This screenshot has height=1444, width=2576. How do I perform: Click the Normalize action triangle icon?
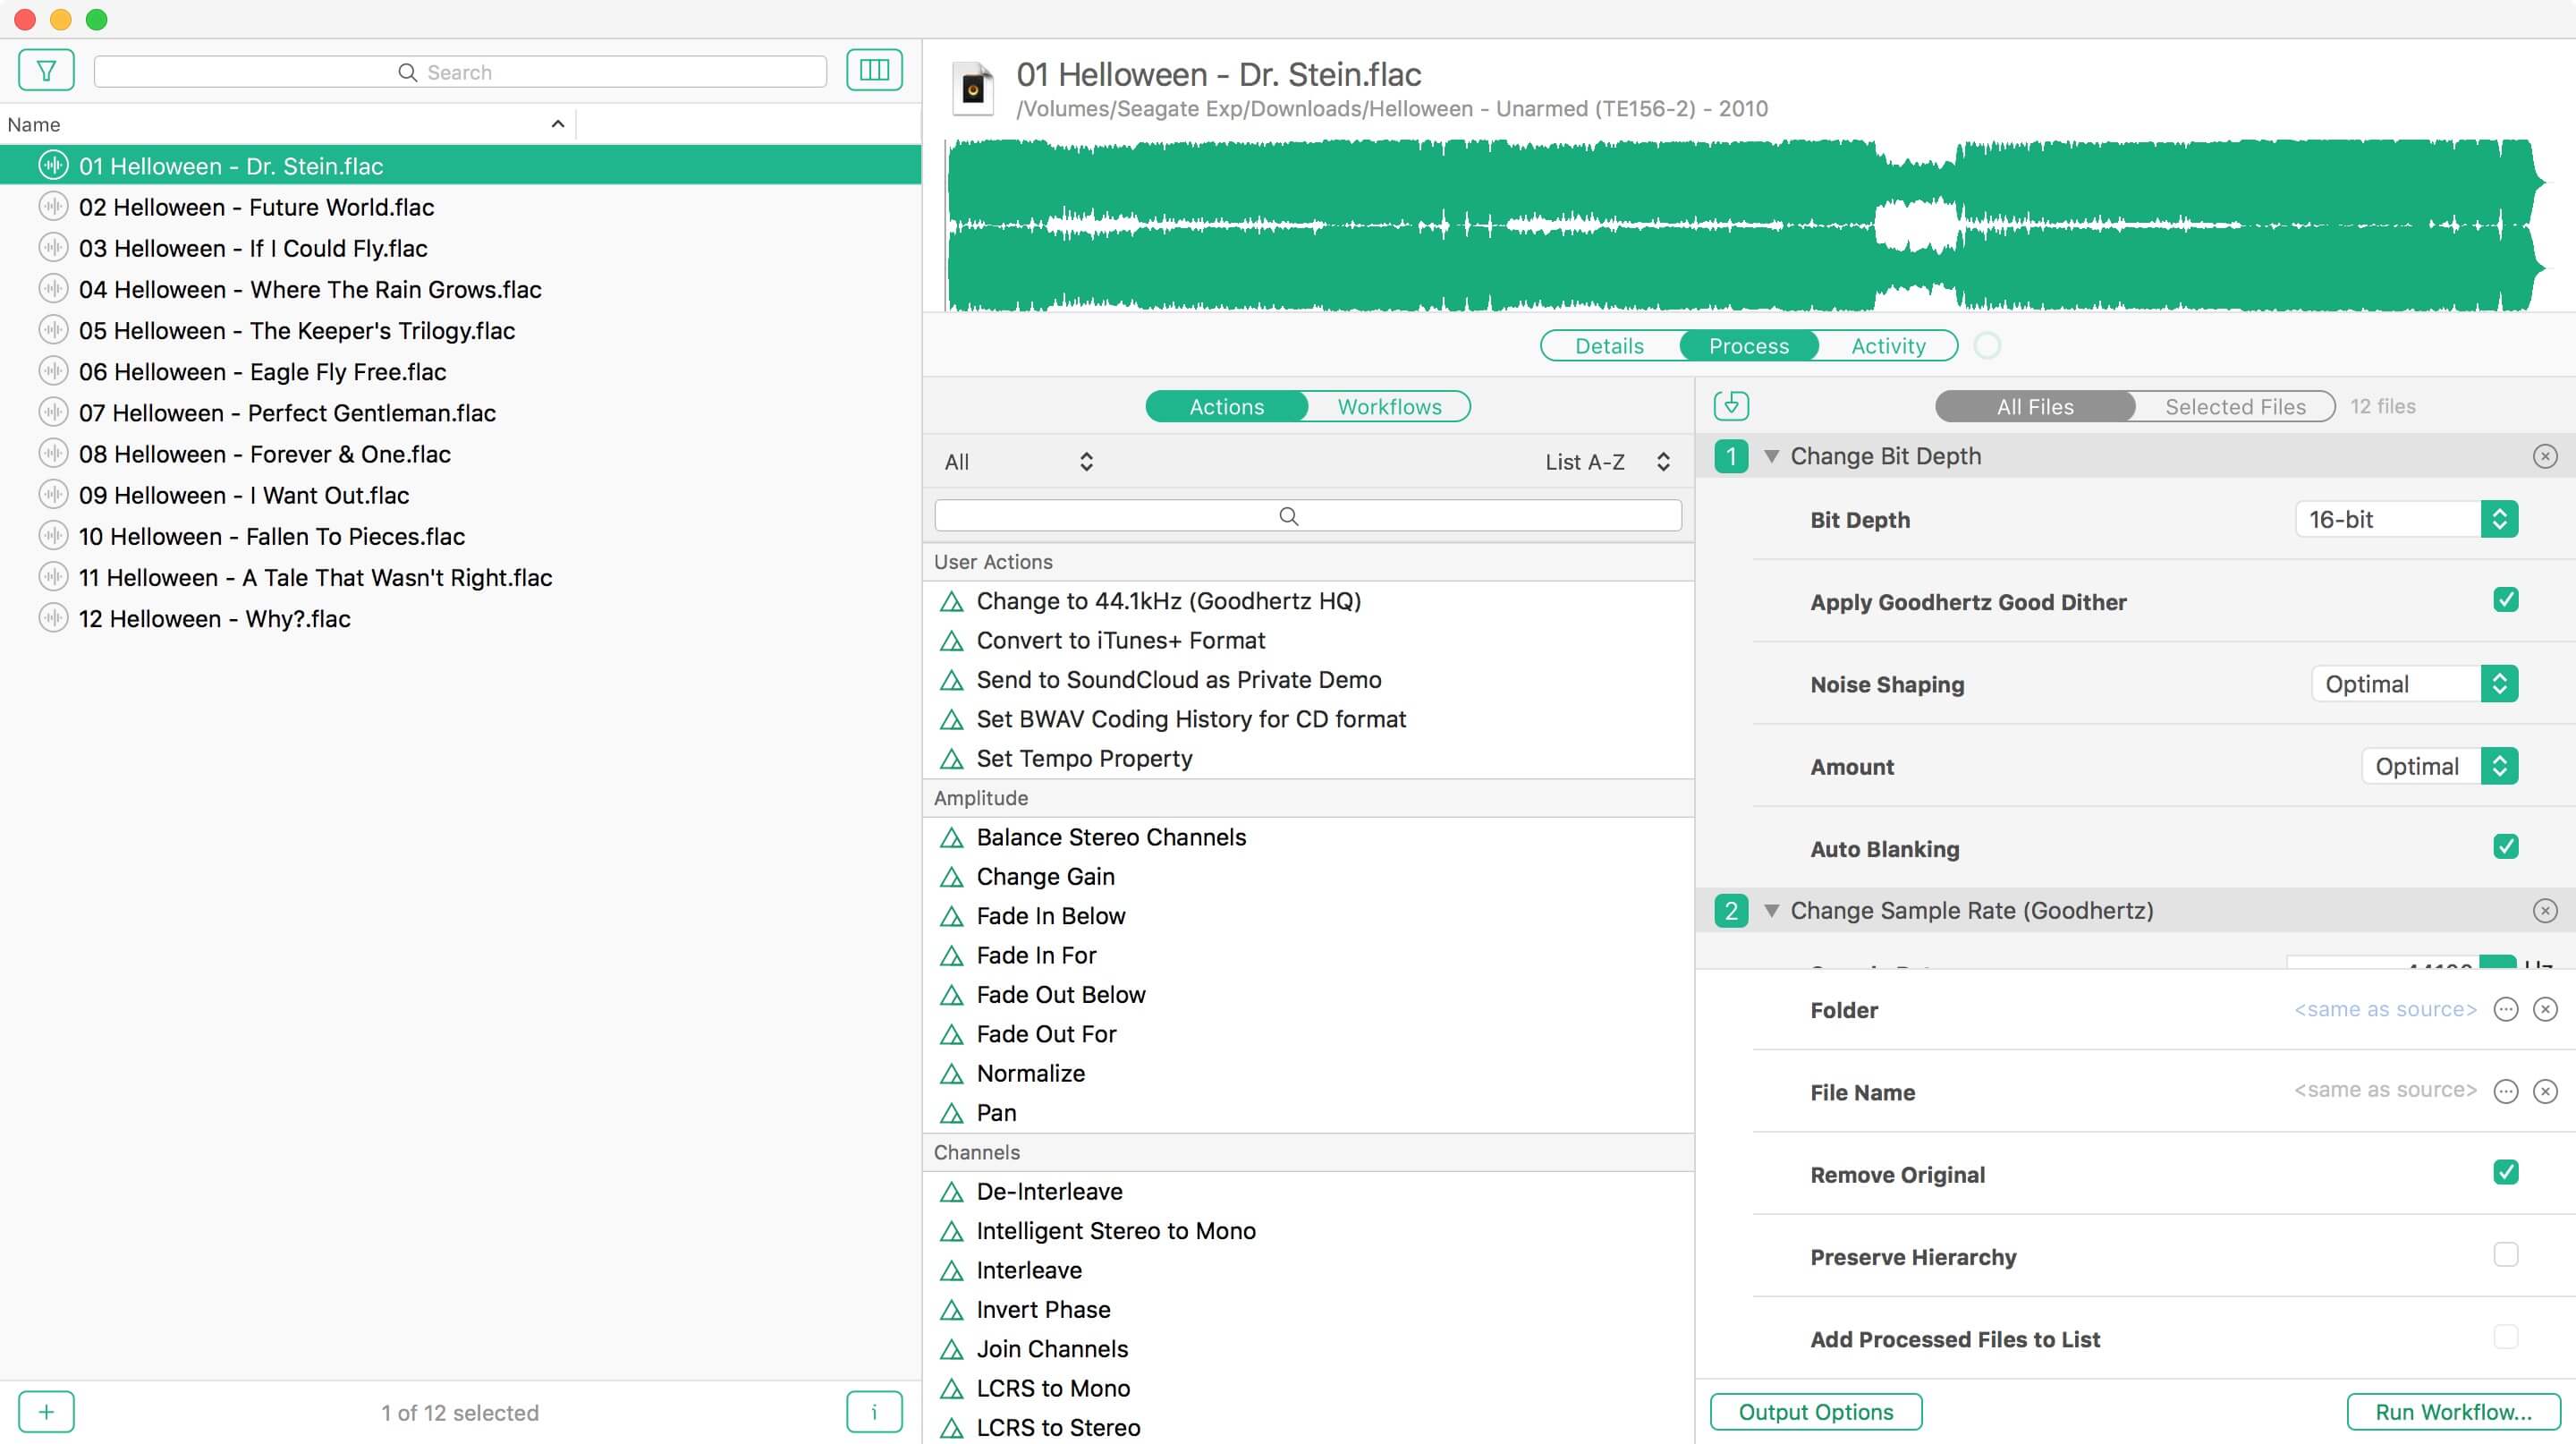(x=951, y=1074)
